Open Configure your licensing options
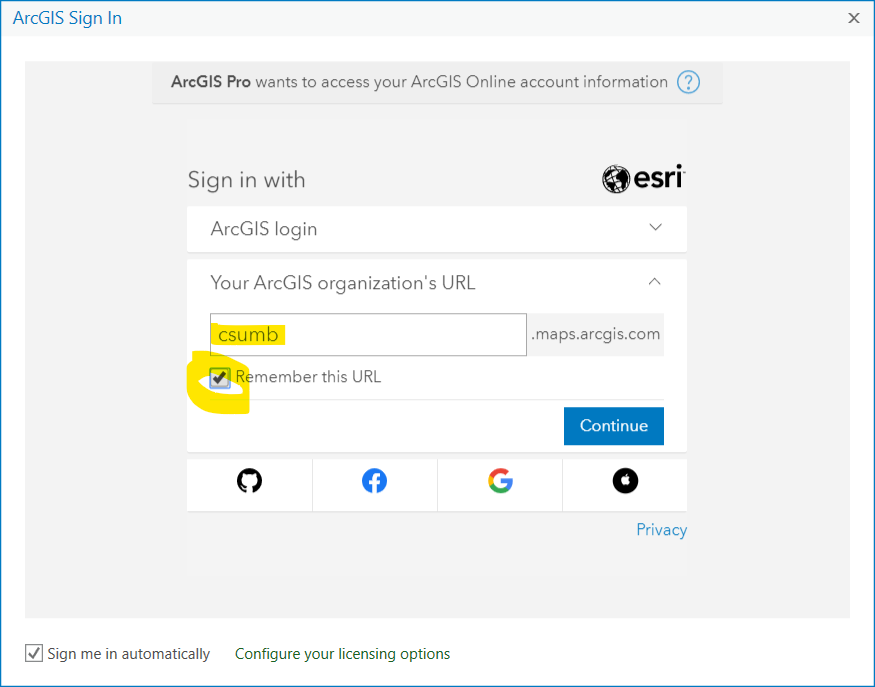875x687 pixels. point(342,653)
